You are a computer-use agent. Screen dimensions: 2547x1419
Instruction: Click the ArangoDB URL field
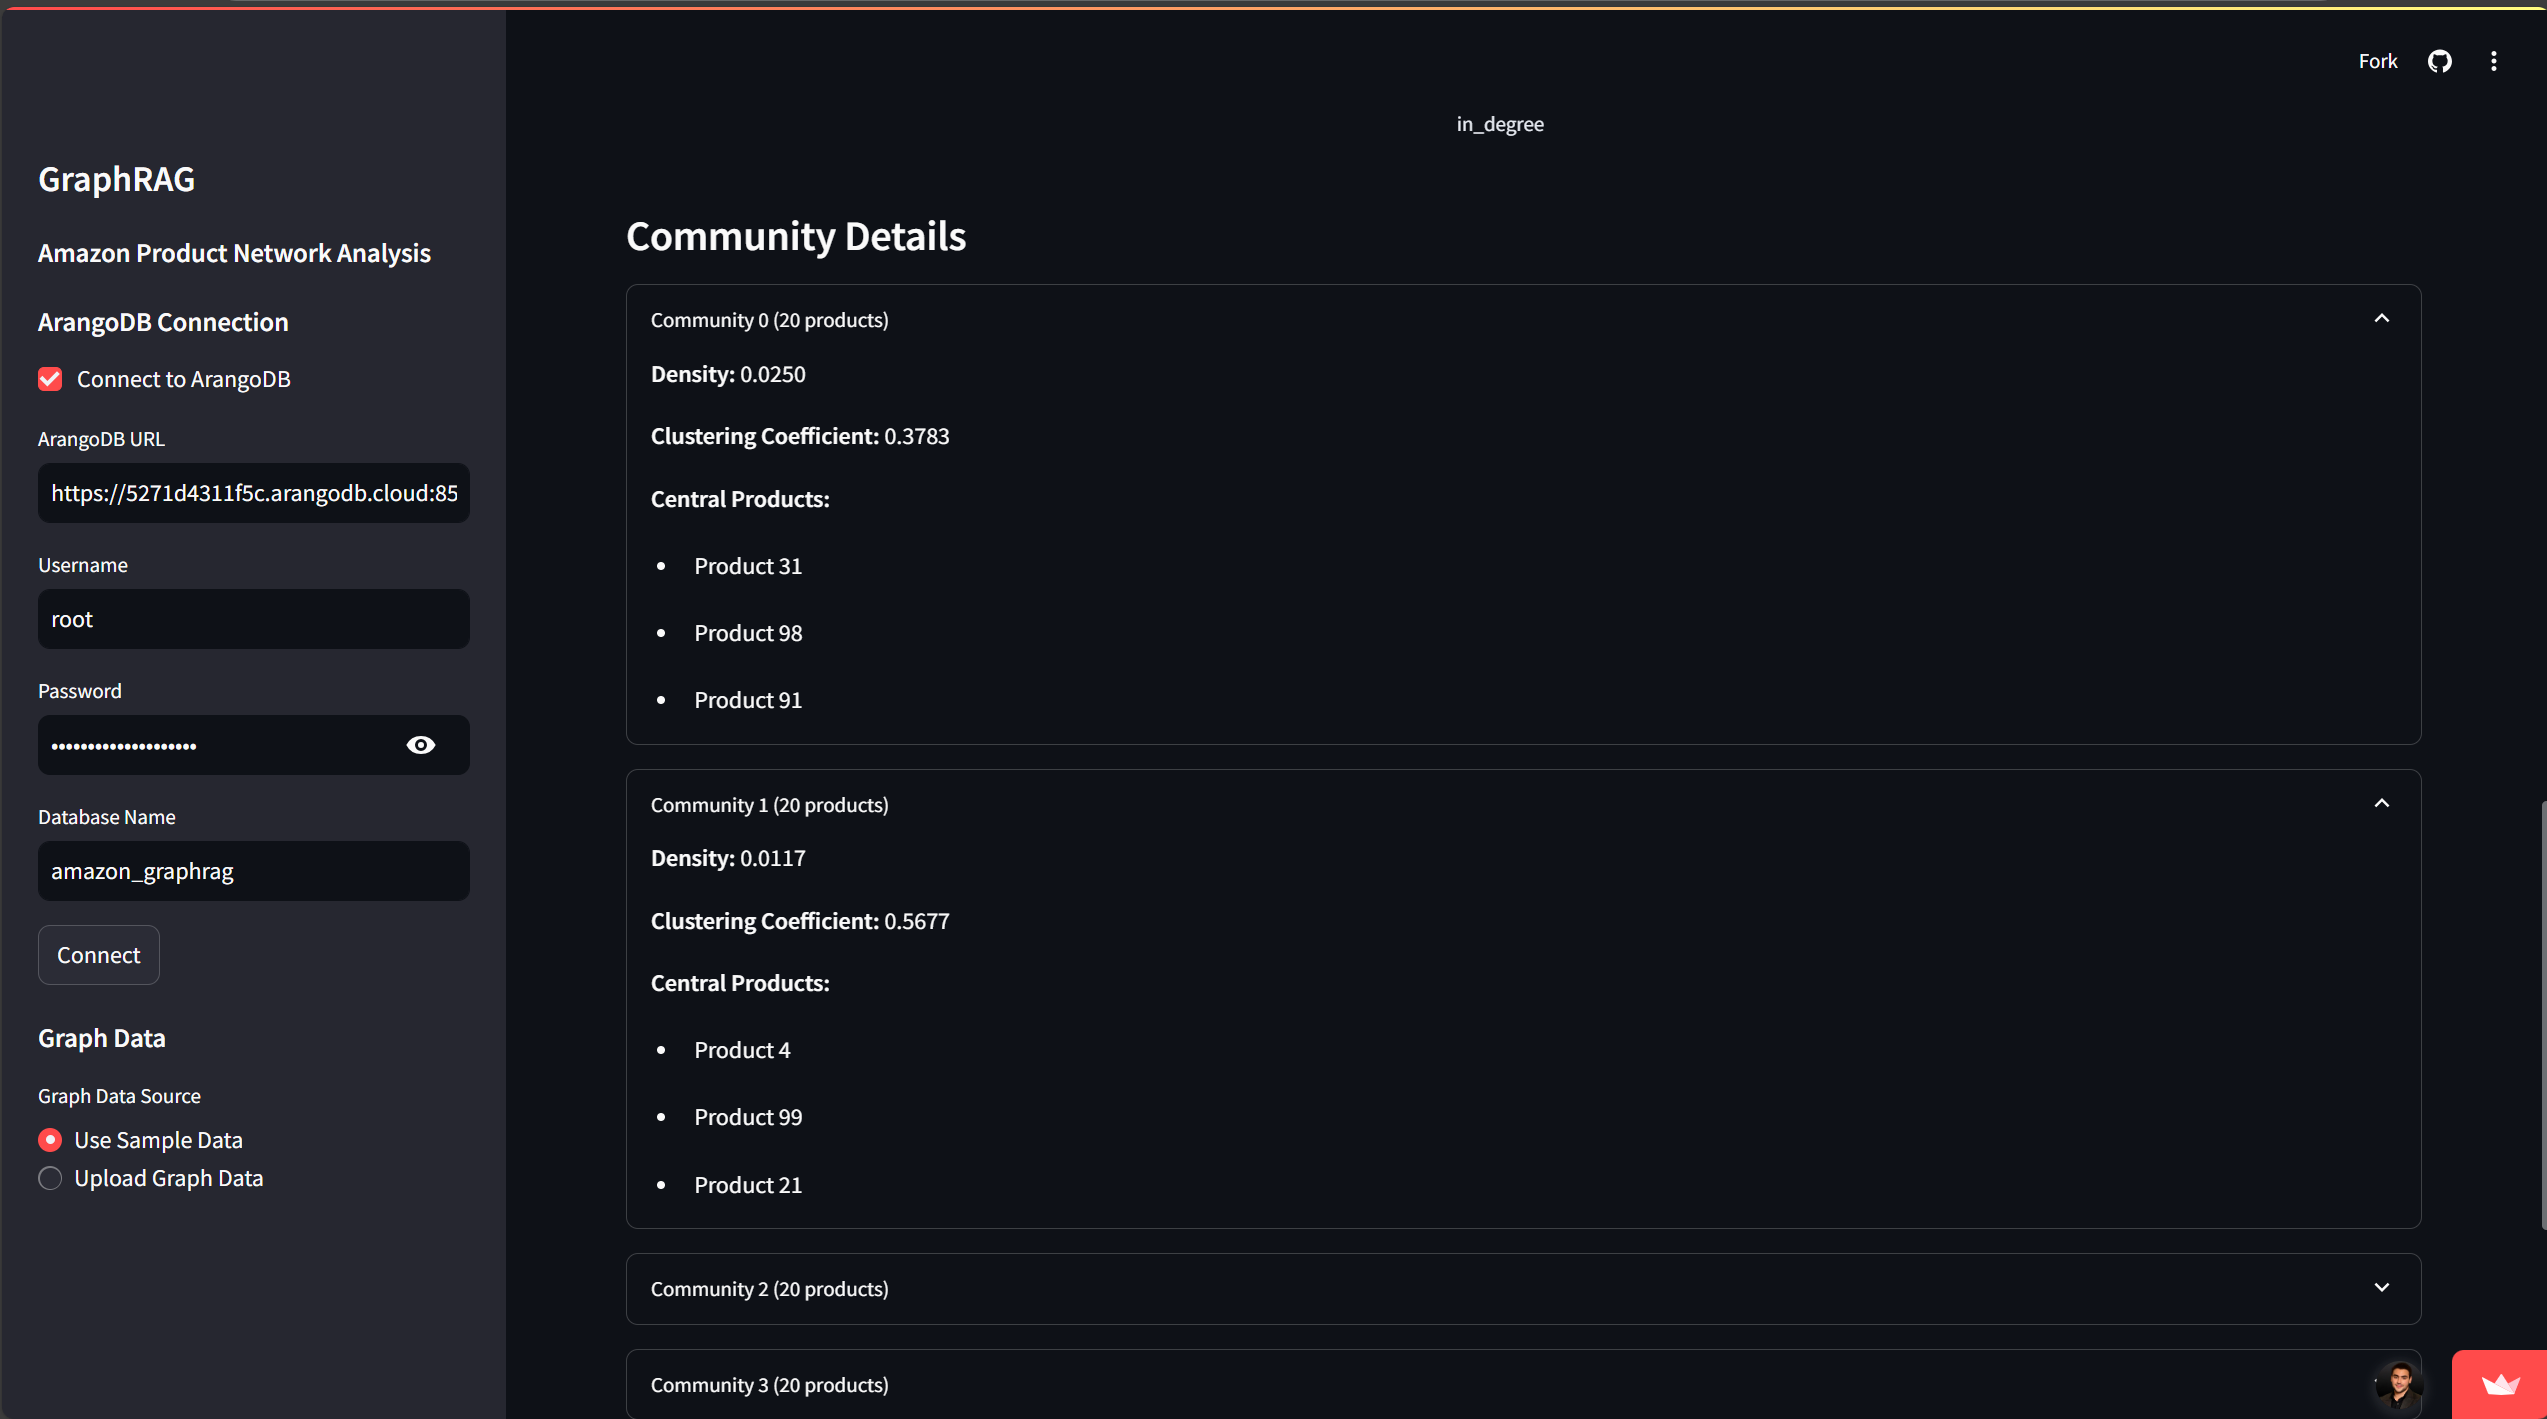click(x=253, y=493)
